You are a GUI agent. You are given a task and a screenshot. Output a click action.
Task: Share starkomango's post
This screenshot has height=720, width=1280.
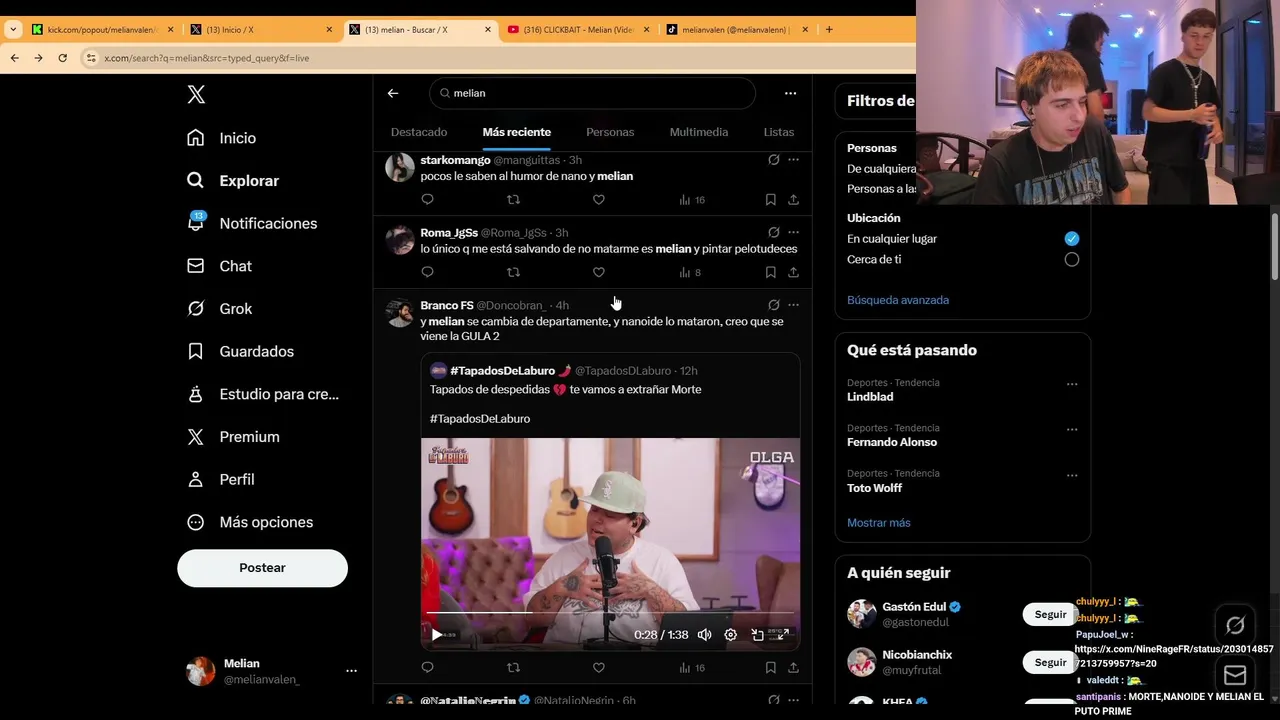[x=793, y=200]
